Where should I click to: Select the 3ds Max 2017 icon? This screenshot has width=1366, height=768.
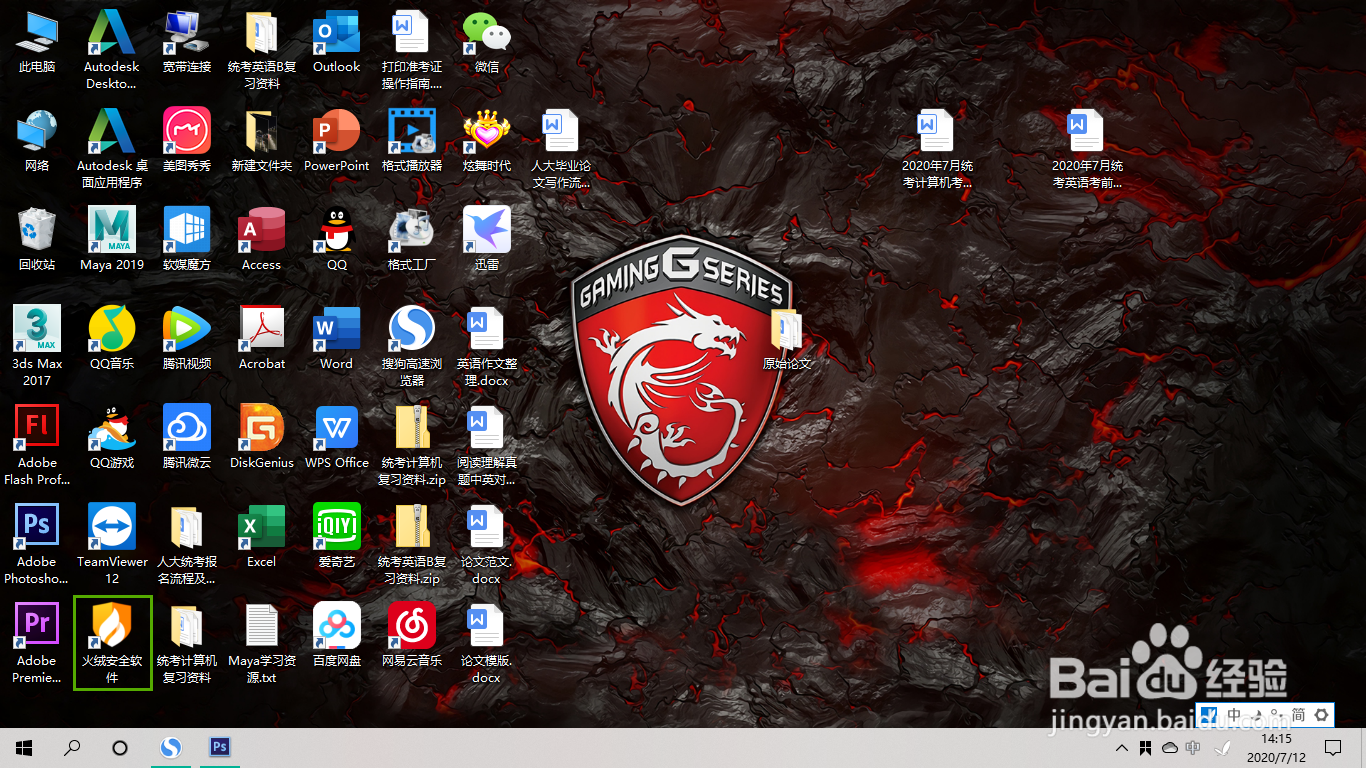(x=37, y=346)
